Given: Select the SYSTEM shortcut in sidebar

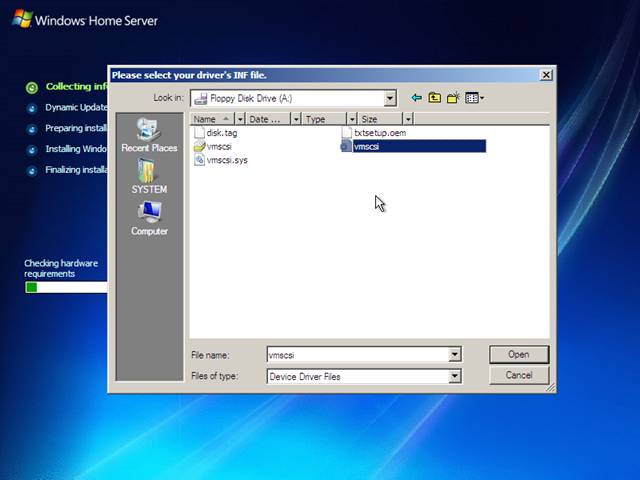Looking at the screenshot, I should (x=149, y=176).
